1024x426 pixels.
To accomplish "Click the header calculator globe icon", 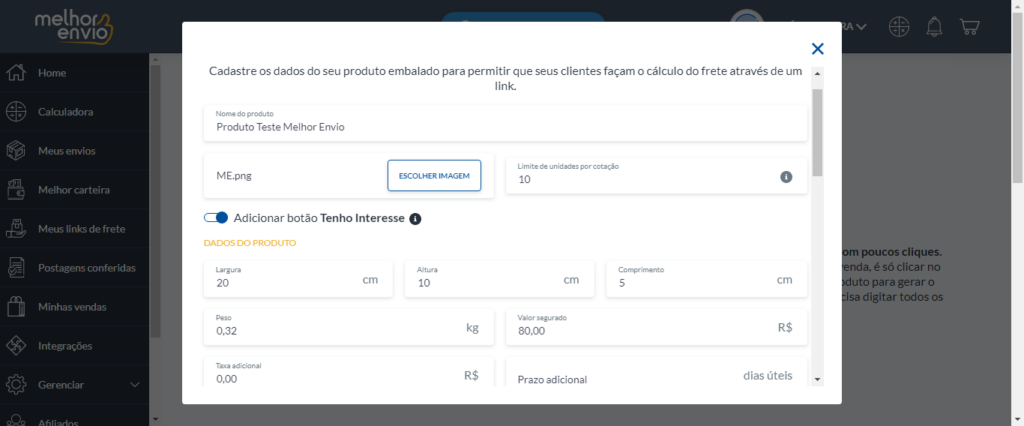I will 900,26.
